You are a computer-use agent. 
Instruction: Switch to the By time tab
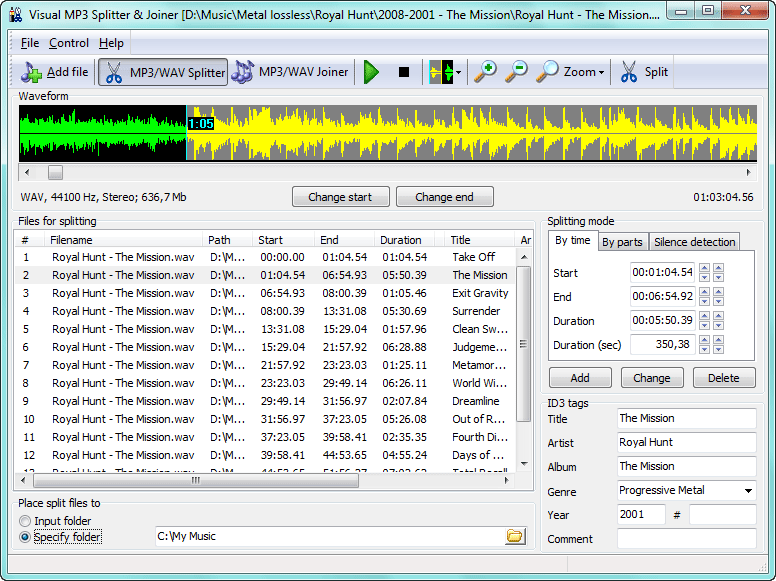573,241
